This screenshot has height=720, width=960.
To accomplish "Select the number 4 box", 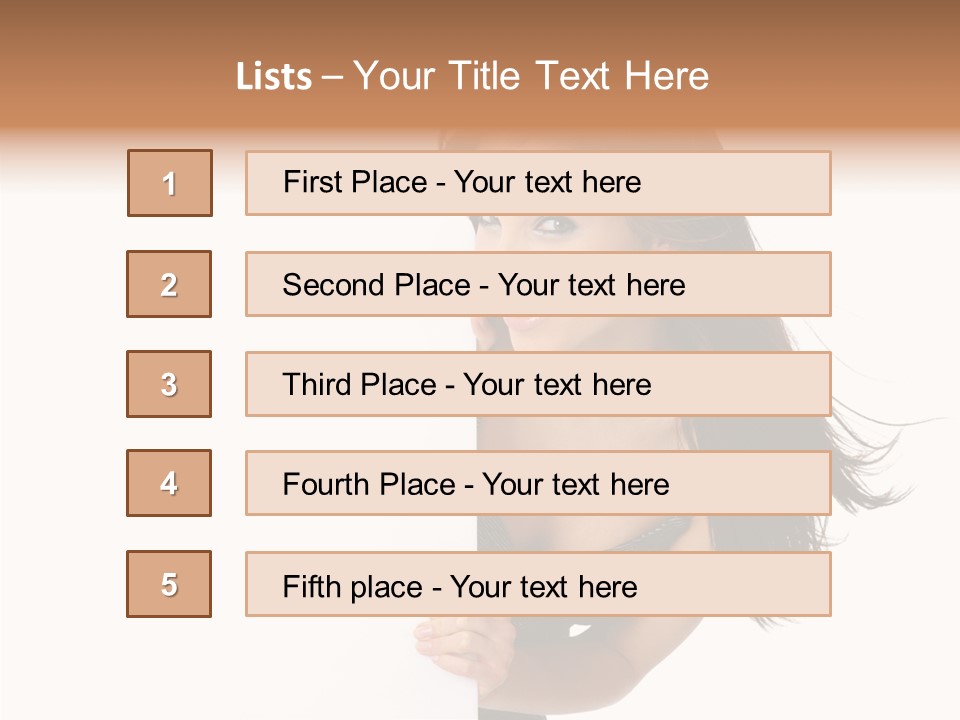I will click(169, 483).
